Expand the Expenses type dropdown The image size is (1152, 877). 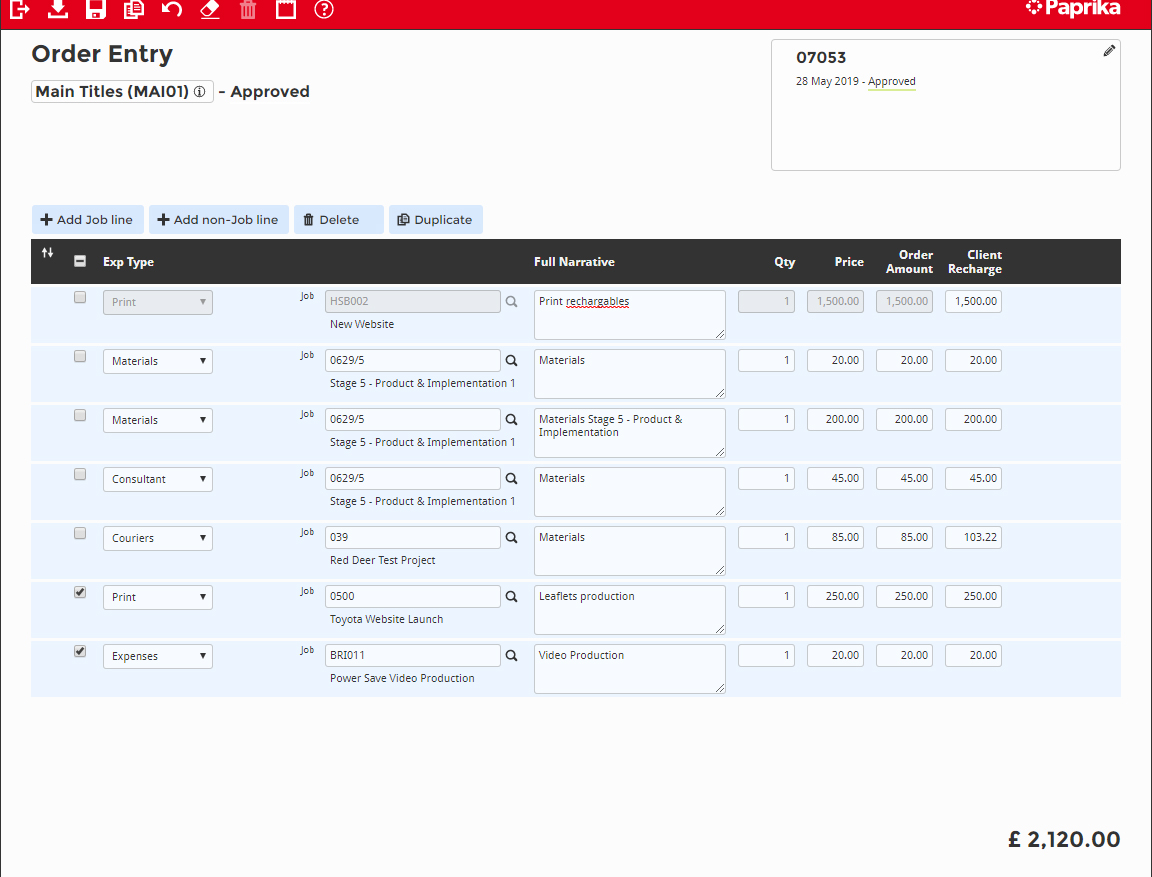click(x=158, y=656)
